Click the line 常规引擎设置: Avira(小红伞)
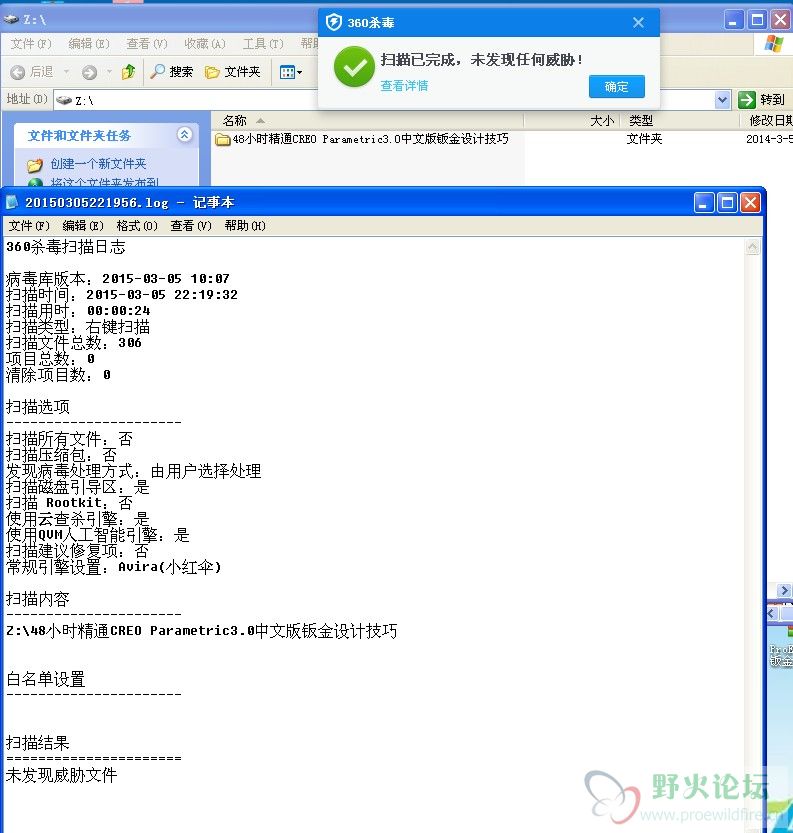Viewport: 793px width, 833px height. [x=114, y=567]
